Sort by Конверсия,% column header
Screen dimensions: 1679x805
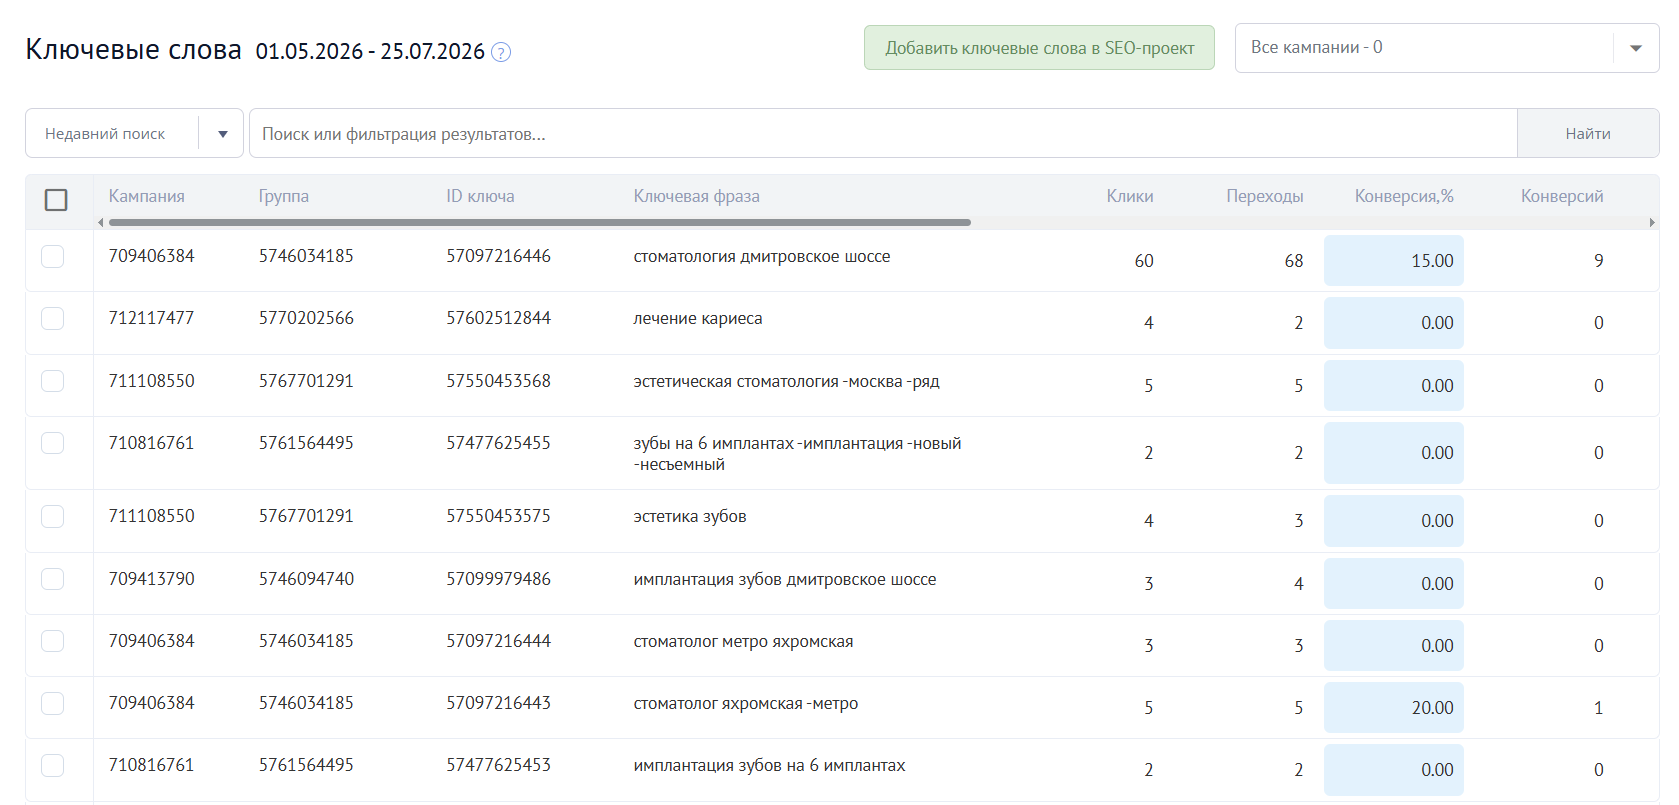[x=1404, y=196]
